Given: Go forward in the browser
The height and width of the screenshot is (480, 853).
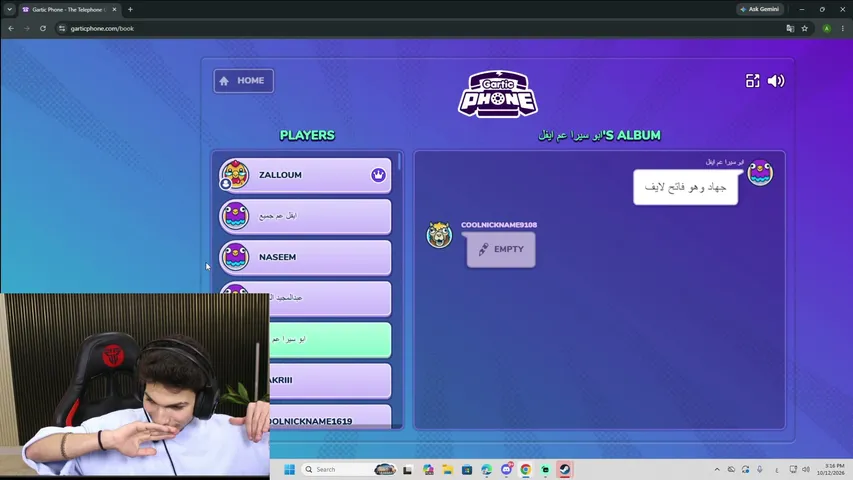Looking at the screenshot, I should point(27,28).
